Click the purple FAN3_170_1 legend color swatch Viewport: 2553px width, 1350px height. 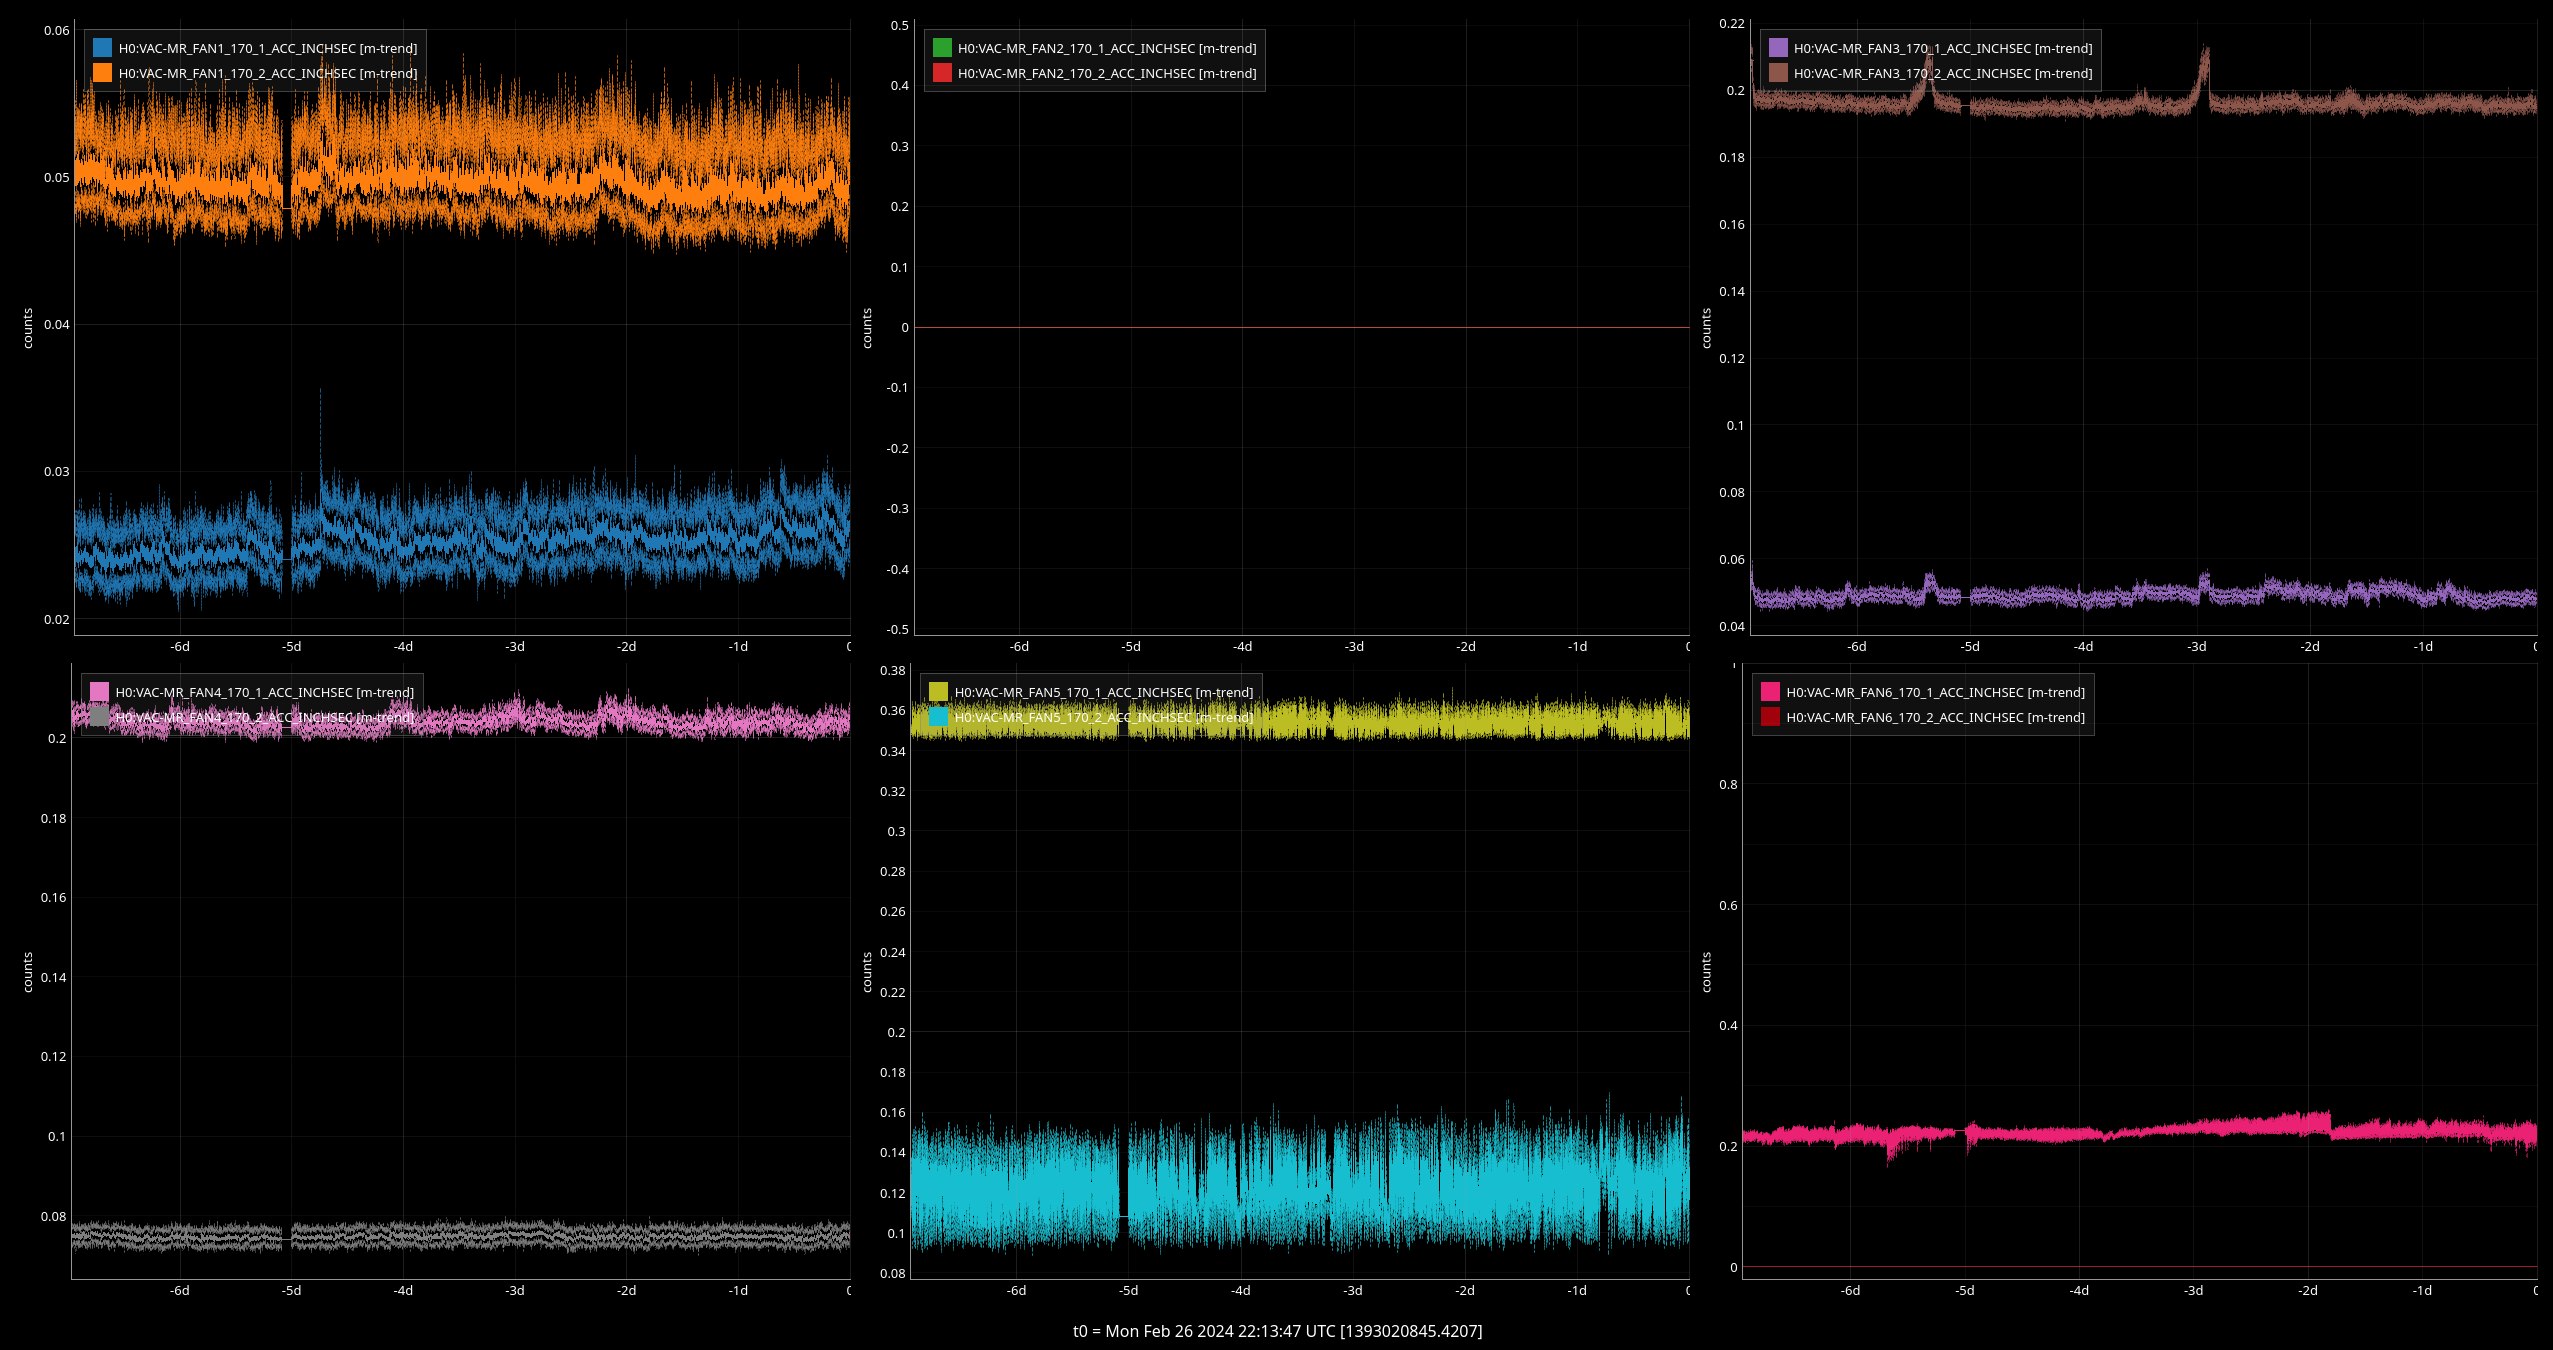[1778, 48]
